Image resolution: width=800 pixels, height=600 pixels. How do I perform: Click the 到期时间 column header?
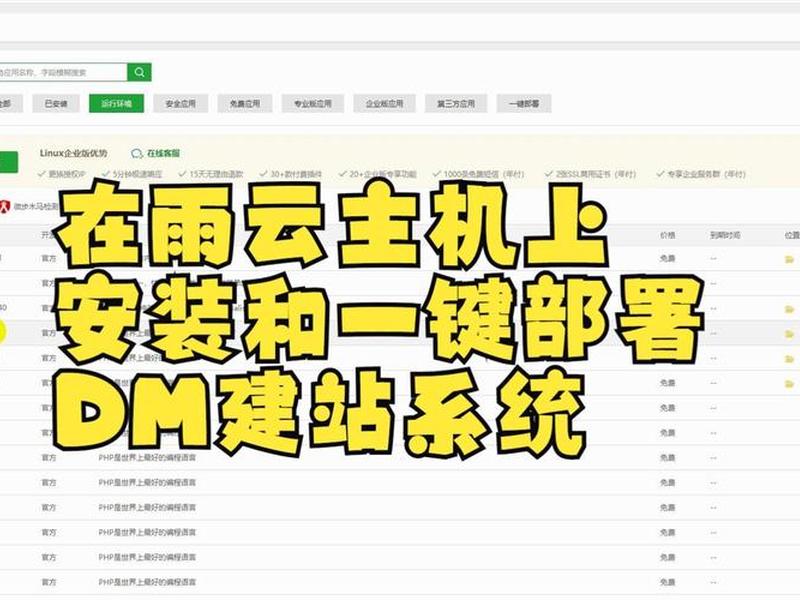(x=725, y=235)
